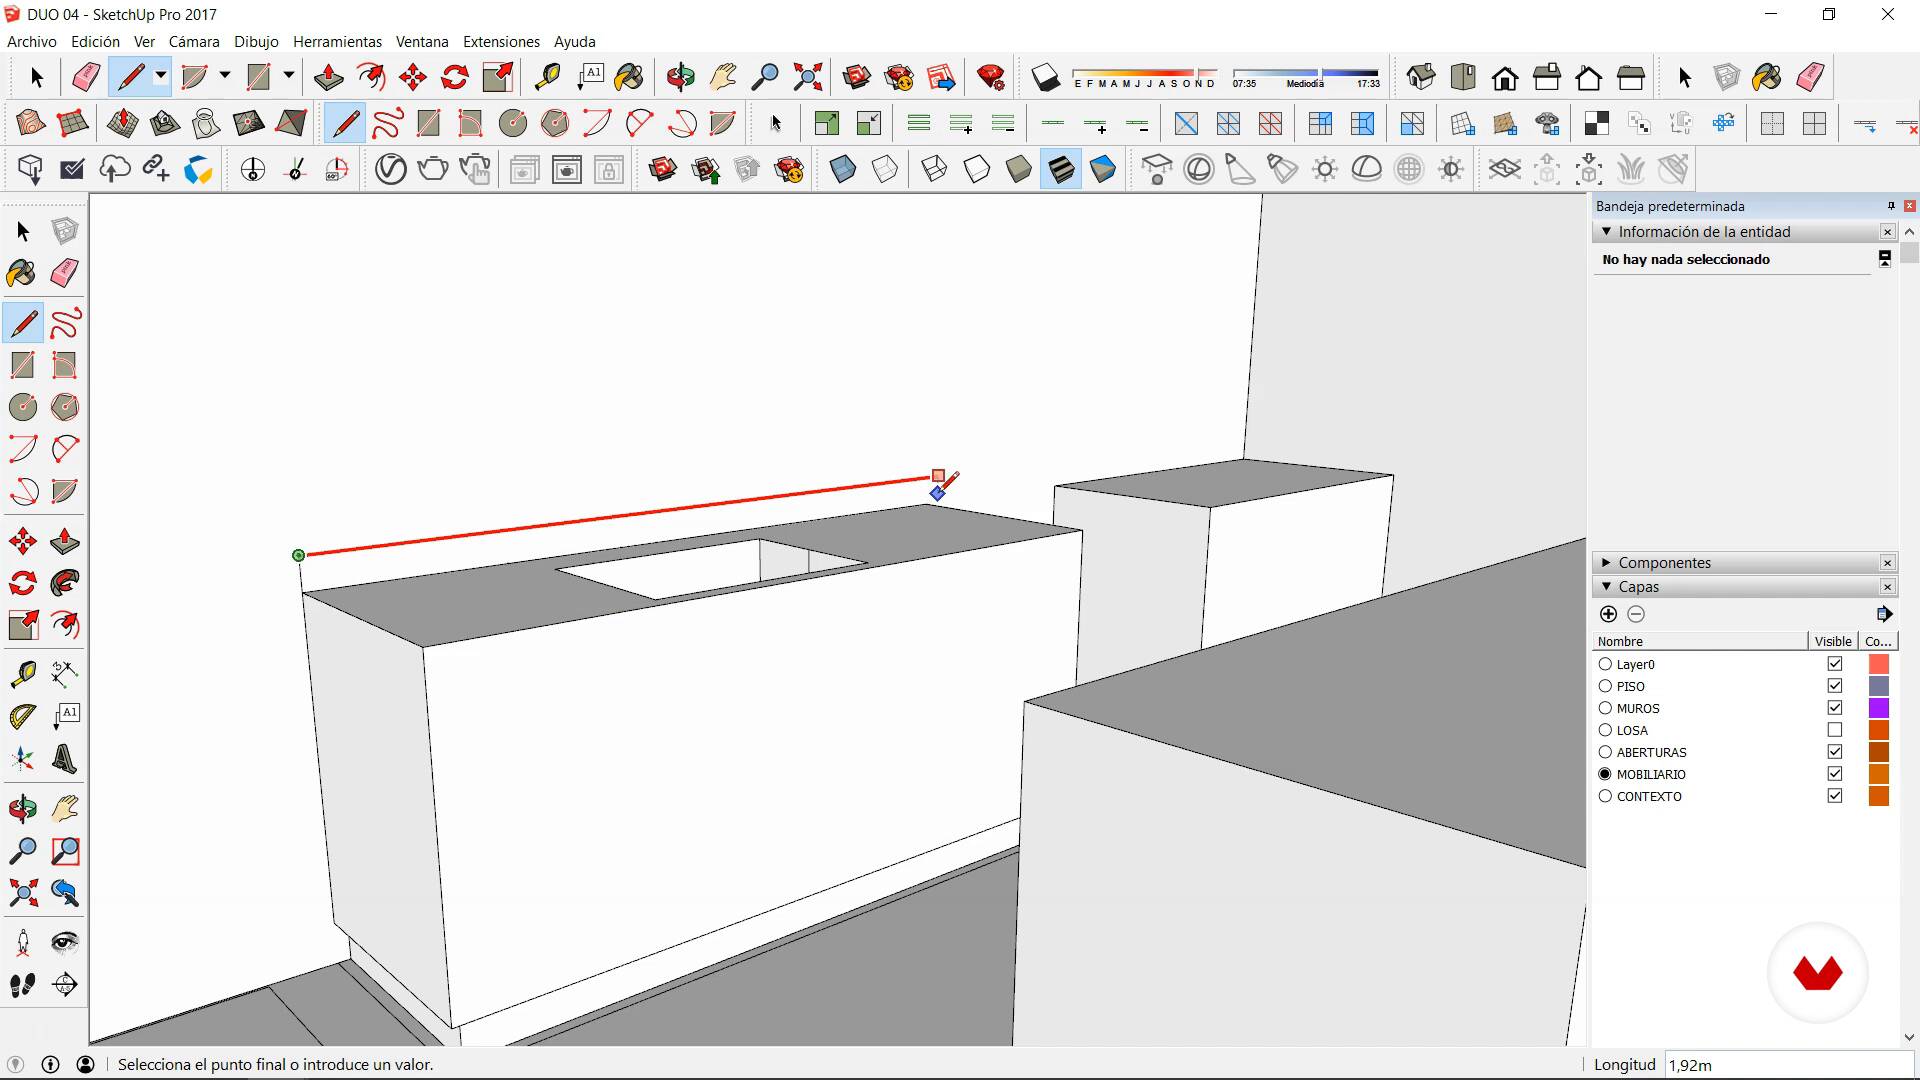1920x1080 pixels.
Task: Select the Push/Pull tool in left toolbar
Action: (x=65, y=542)
